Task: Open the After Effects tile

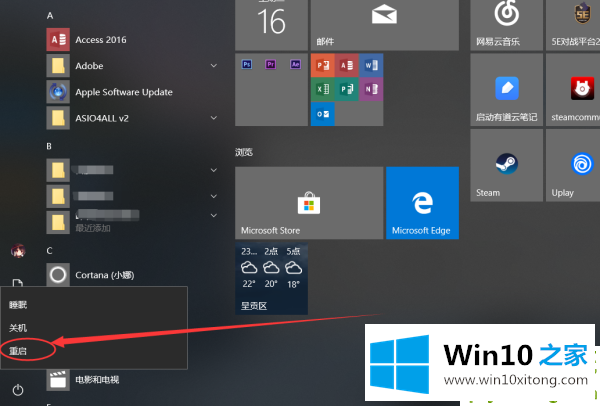Action: [x=296, y=64]
